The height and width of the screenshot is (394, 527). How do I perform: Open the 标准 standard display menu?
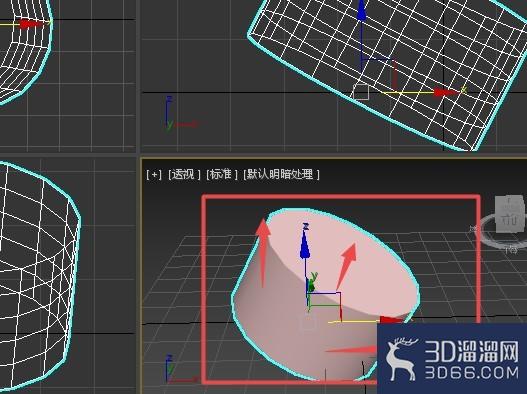pyautogui.click(x=222, y=174)
